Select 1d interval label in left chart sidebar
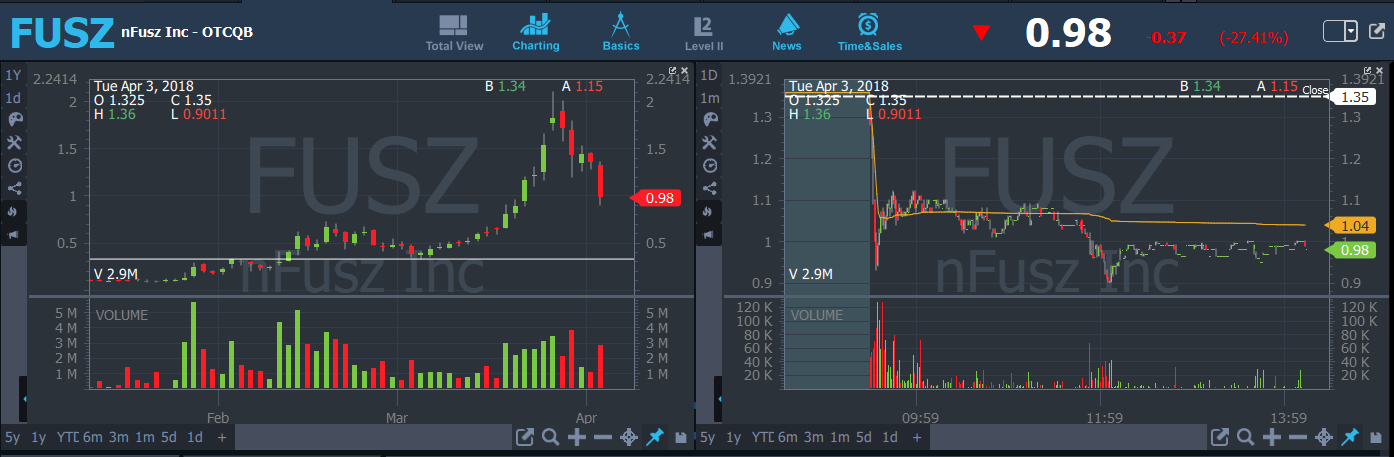Screen dimensions: 1394x457 (13, 98)
